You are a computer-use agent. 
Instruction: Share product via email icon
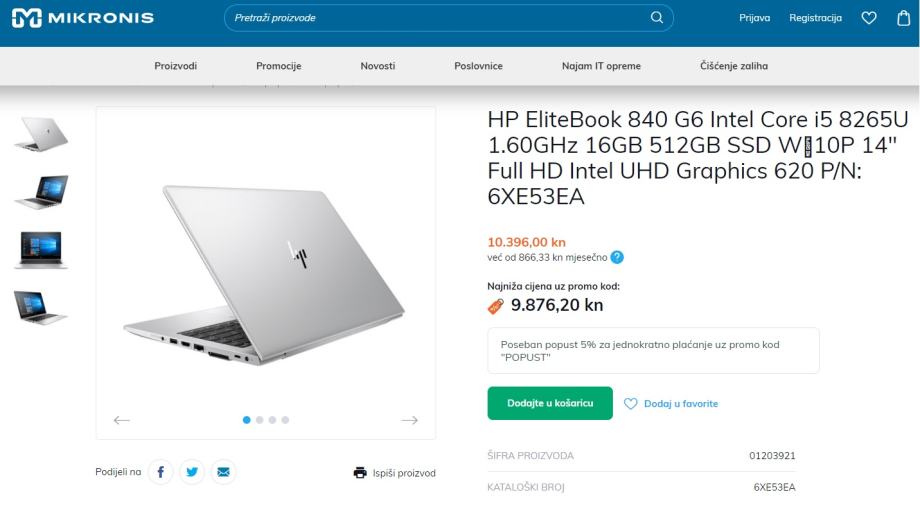(x=224, y=472)
